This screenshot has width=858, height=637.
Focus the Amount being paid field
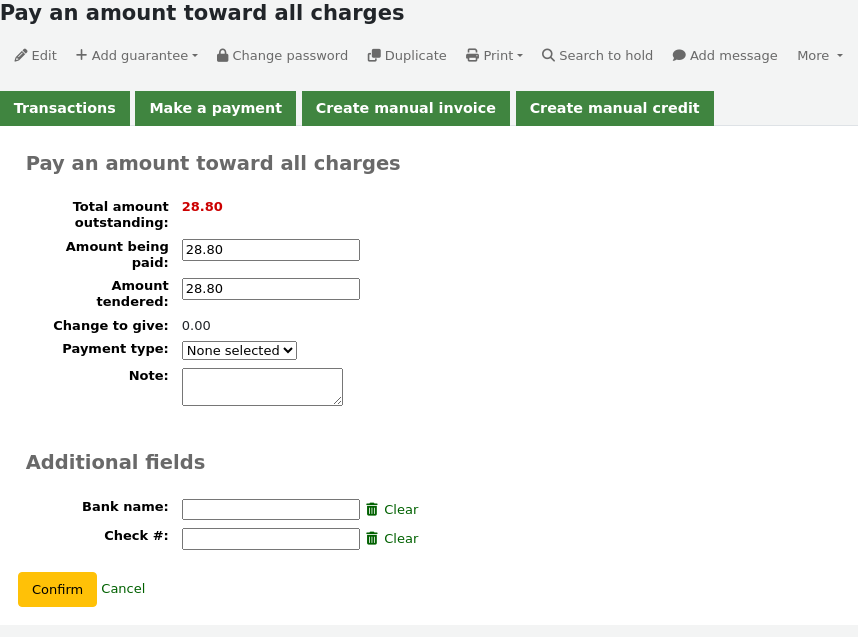coord(271,250)
